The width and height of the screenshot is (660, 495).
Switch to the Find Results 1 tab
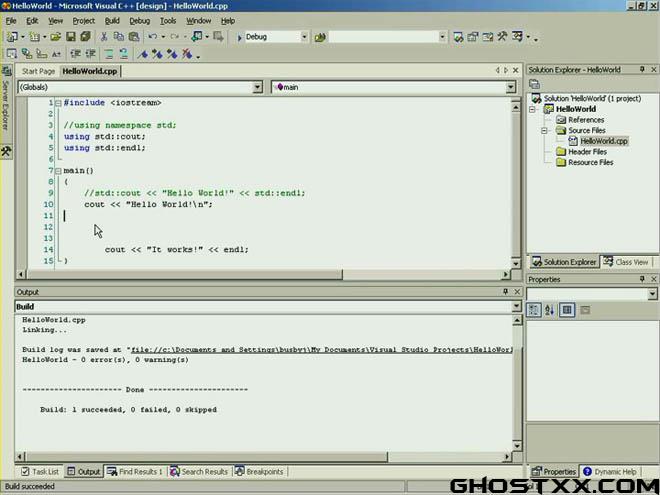click(x=135, y=471)
